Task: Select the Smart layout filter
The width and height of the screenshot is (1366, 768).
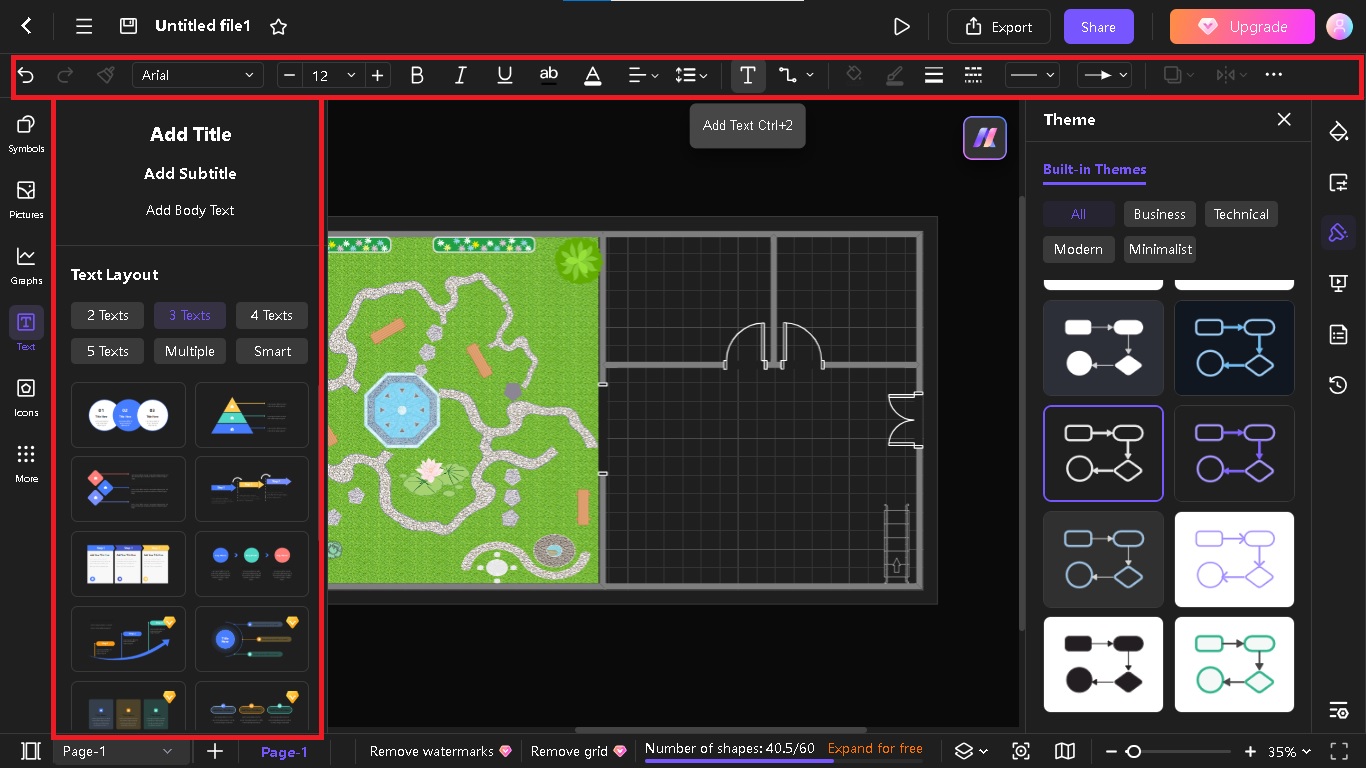Action: click(272, 351)
